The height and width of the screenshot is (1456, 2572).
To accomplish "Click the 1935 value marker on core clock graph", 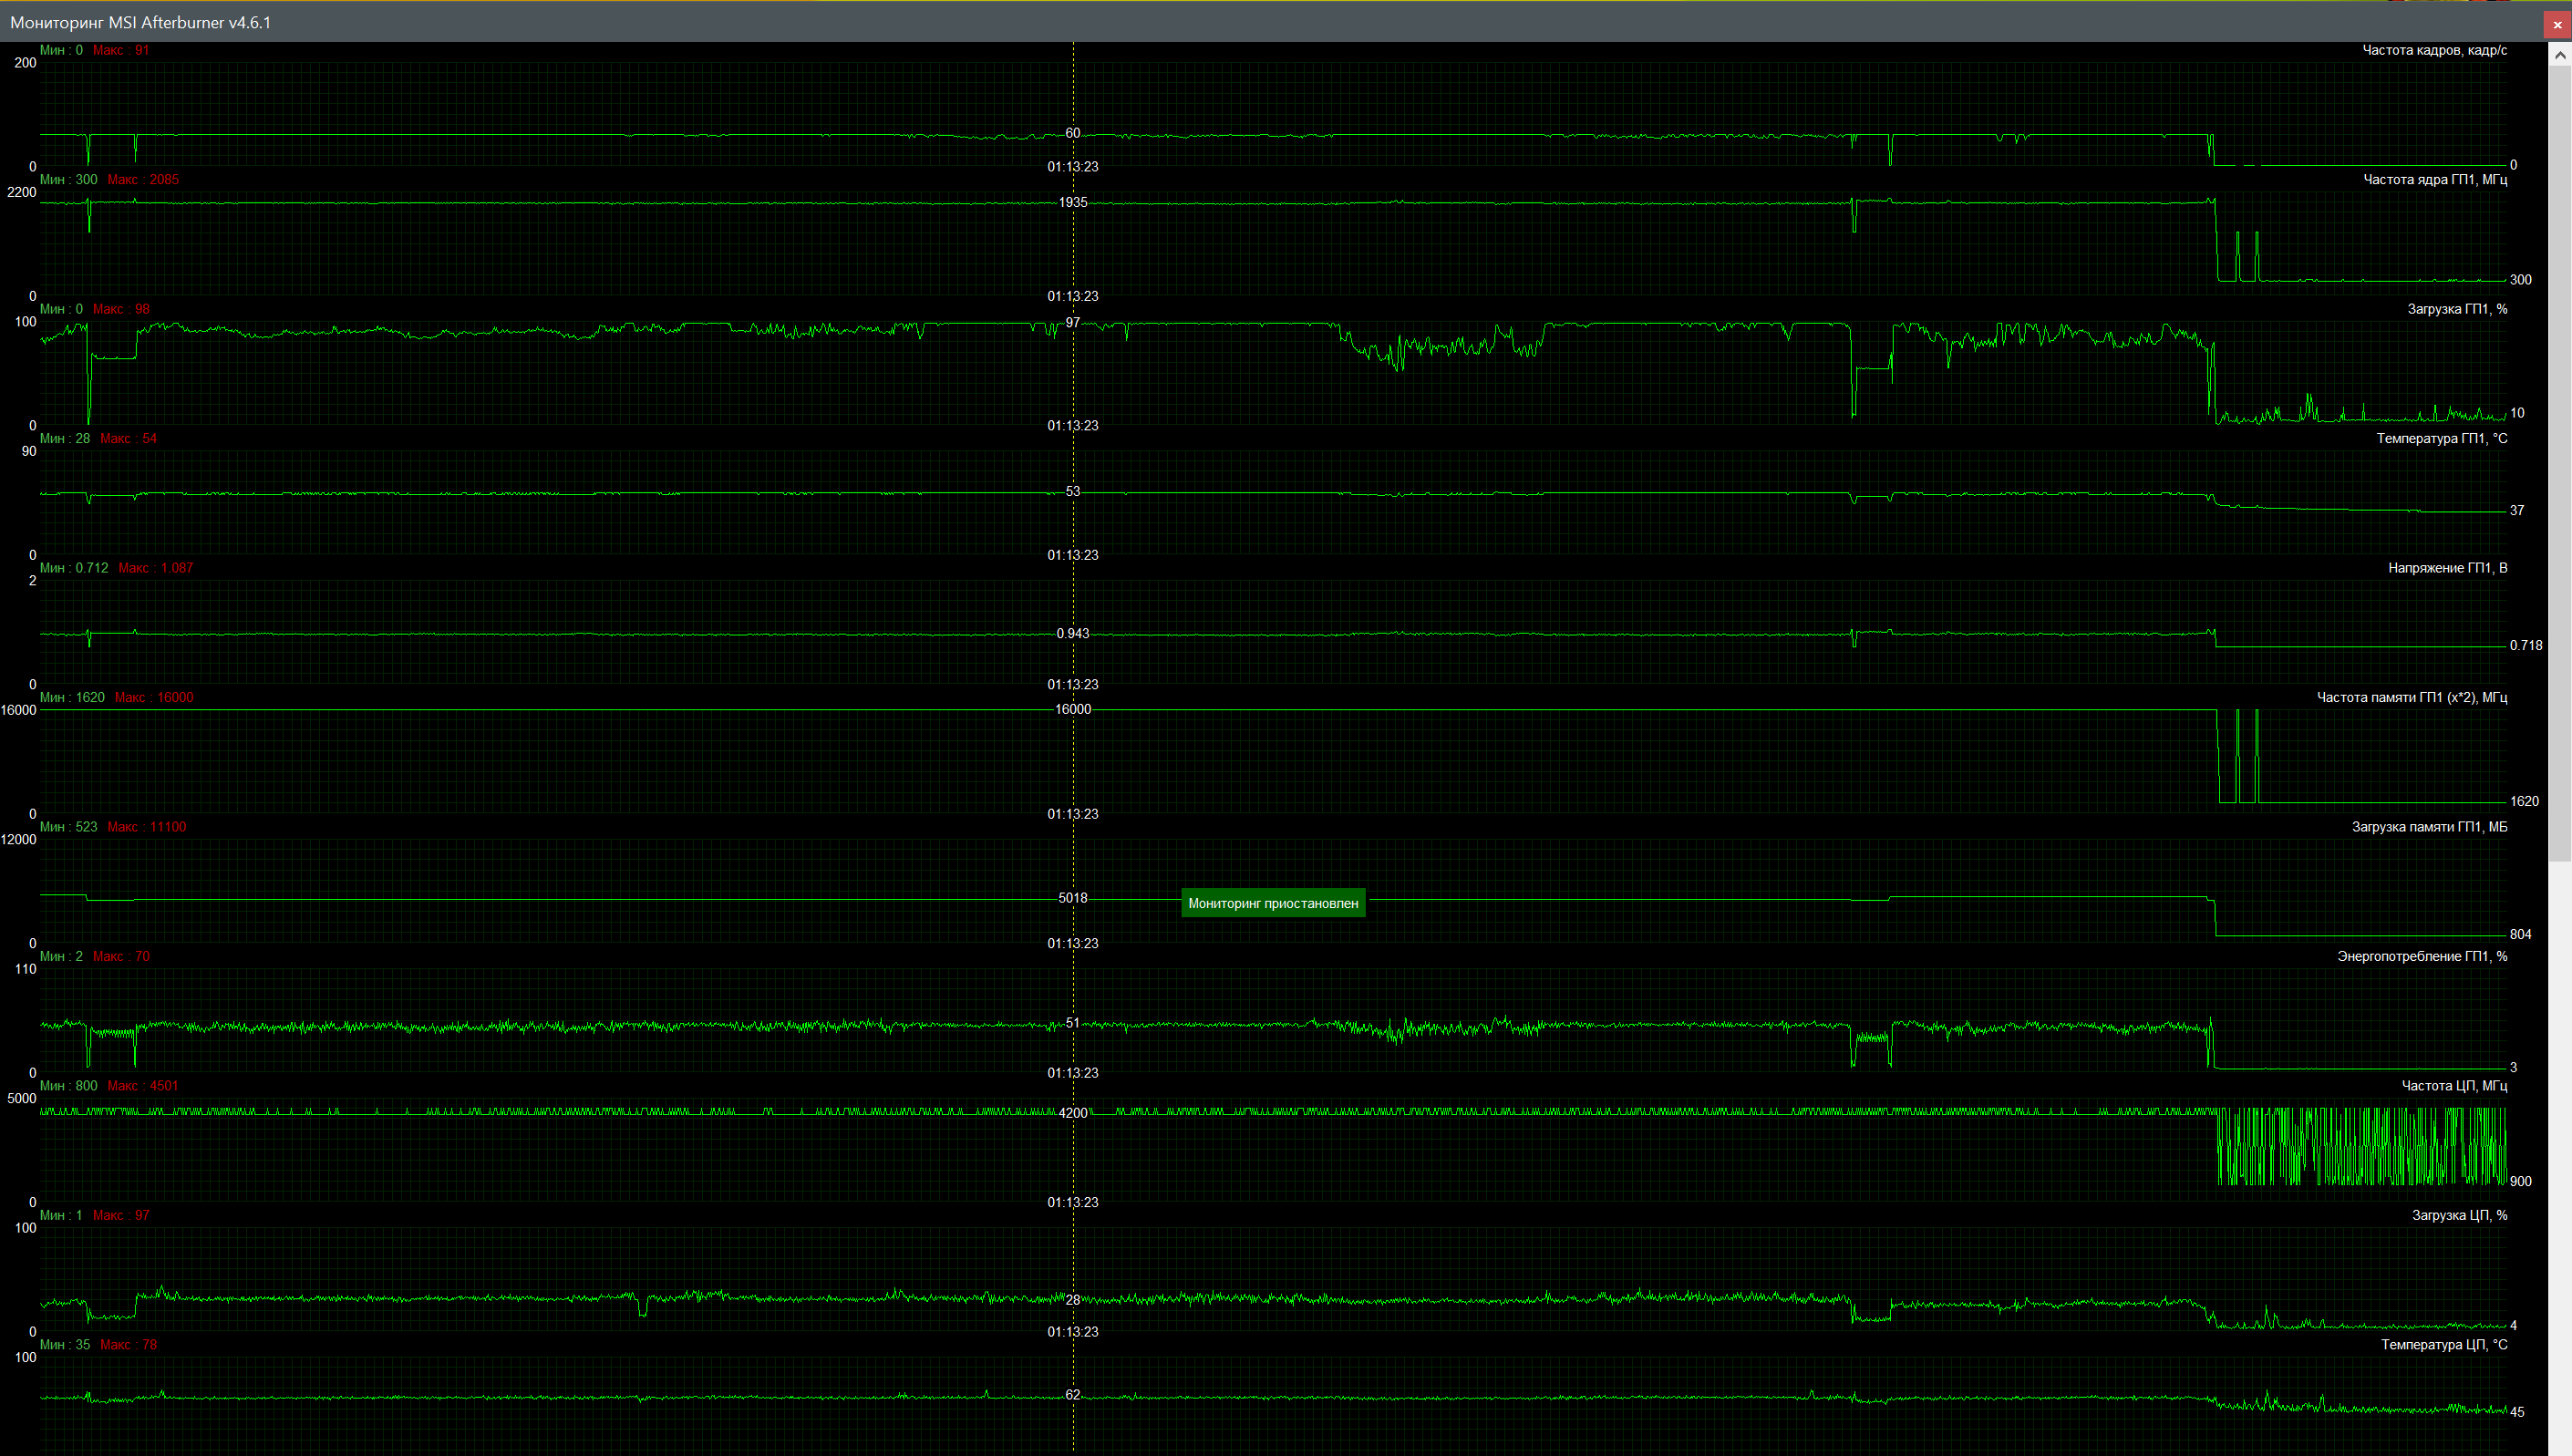I will click(1072, 202).
